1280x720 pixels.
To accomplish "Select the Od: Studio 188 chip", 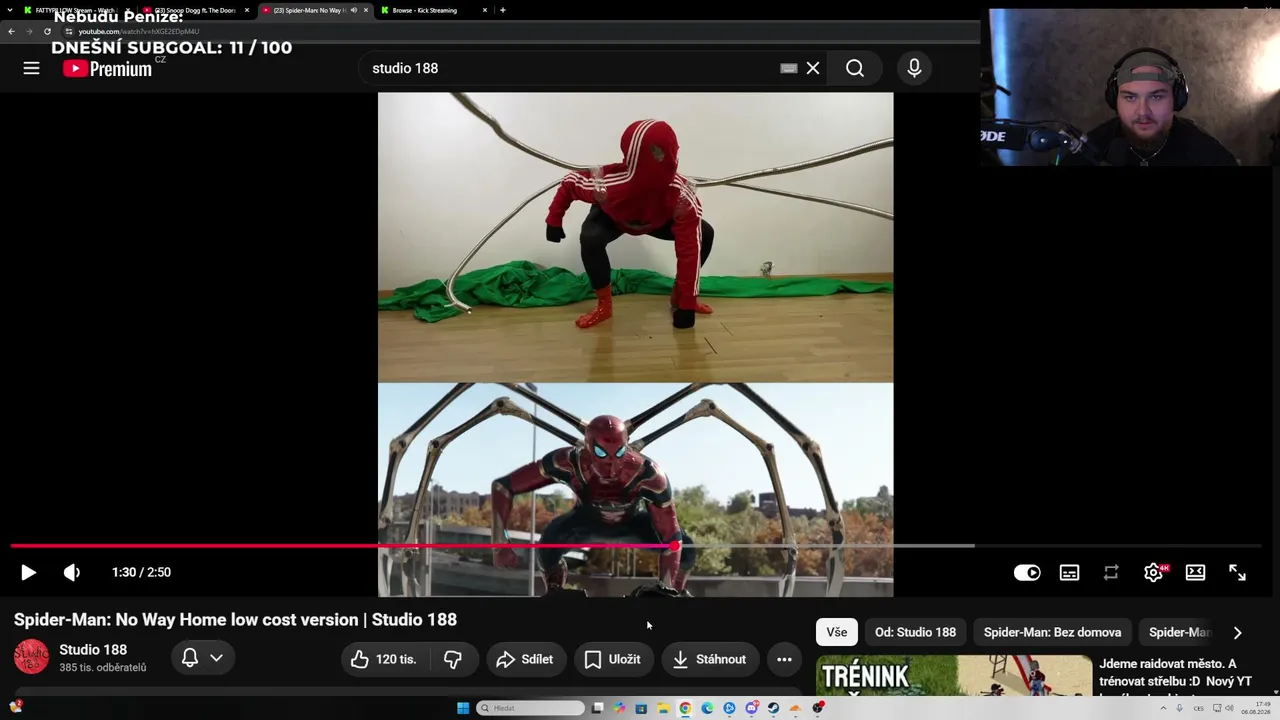I will pyautogui.click(x=915, y=632).
